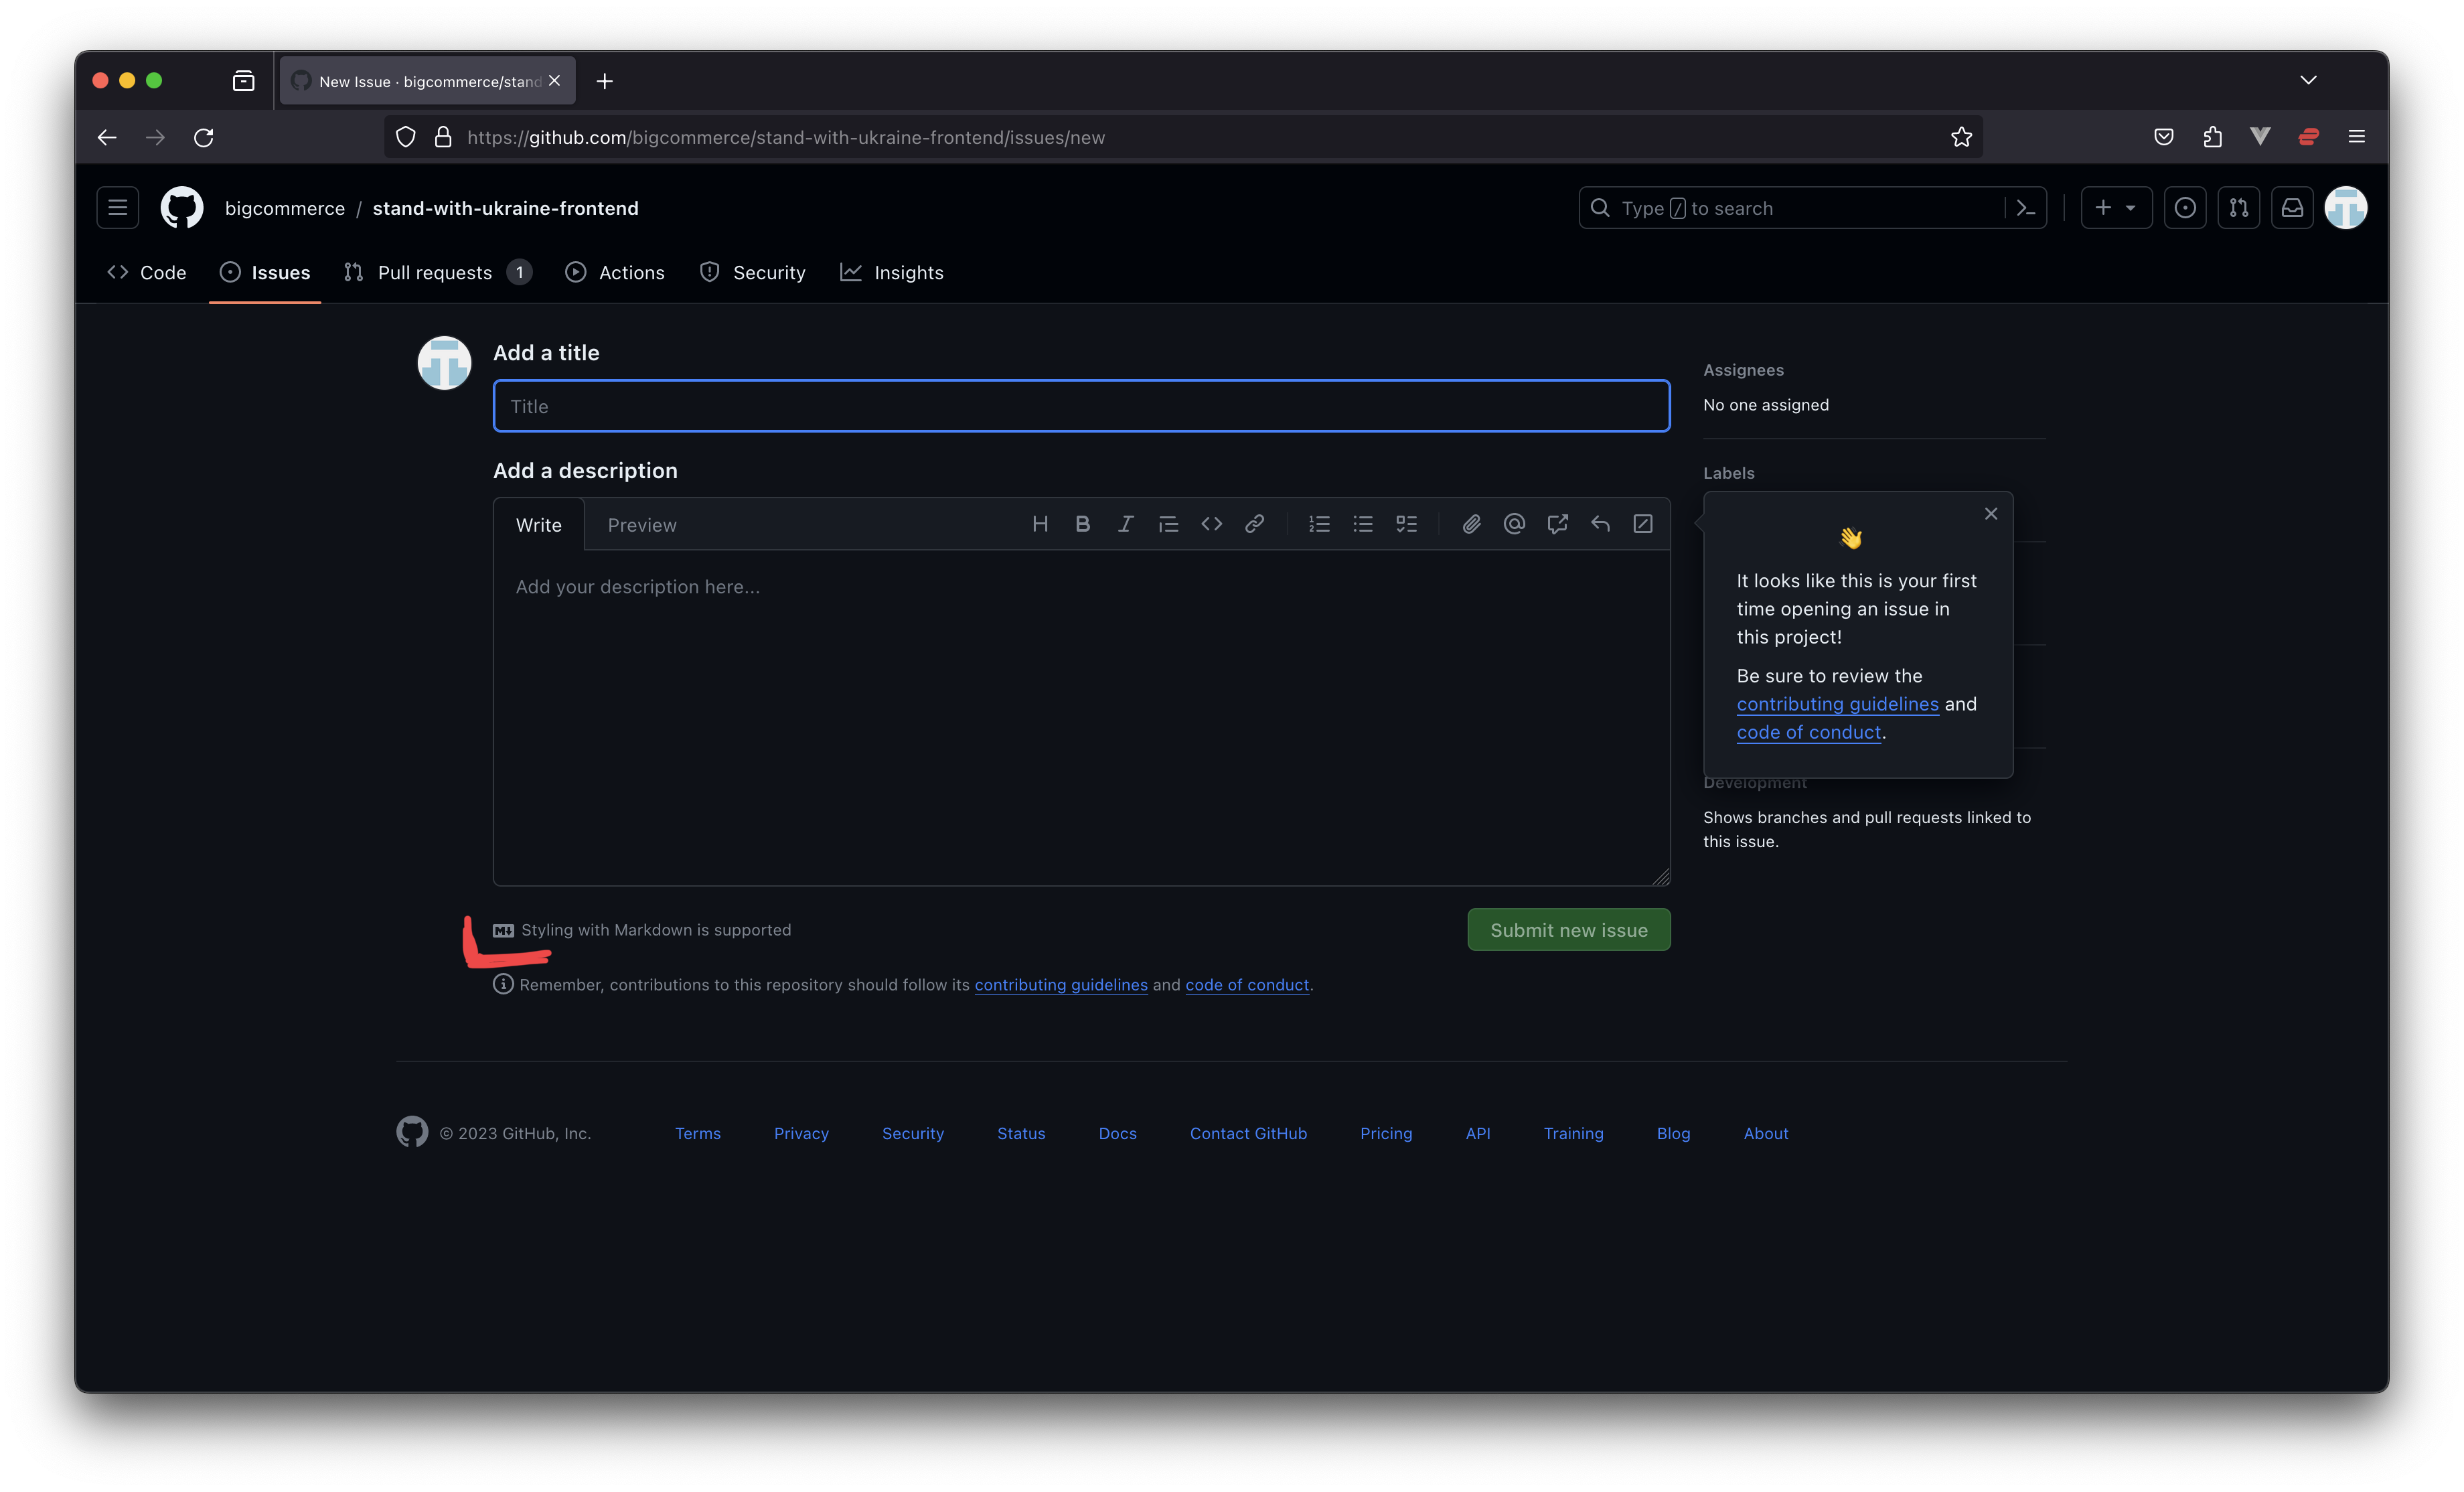Switch to the Preview tab
This screenshot has height=1492, width=2464.
(642, 525)
